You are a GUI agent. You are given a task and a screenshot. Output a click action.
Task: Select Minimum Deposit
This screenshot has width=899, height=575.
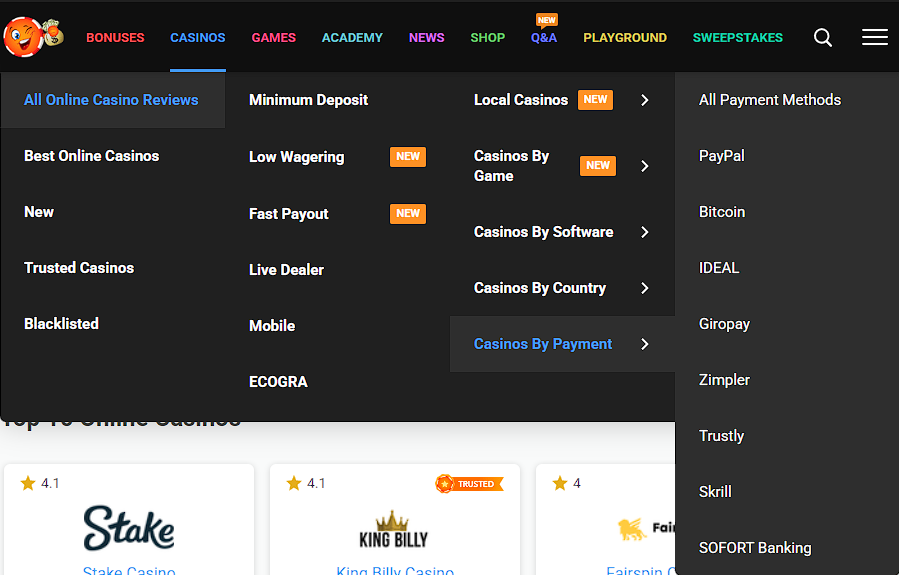pos(308,100)
